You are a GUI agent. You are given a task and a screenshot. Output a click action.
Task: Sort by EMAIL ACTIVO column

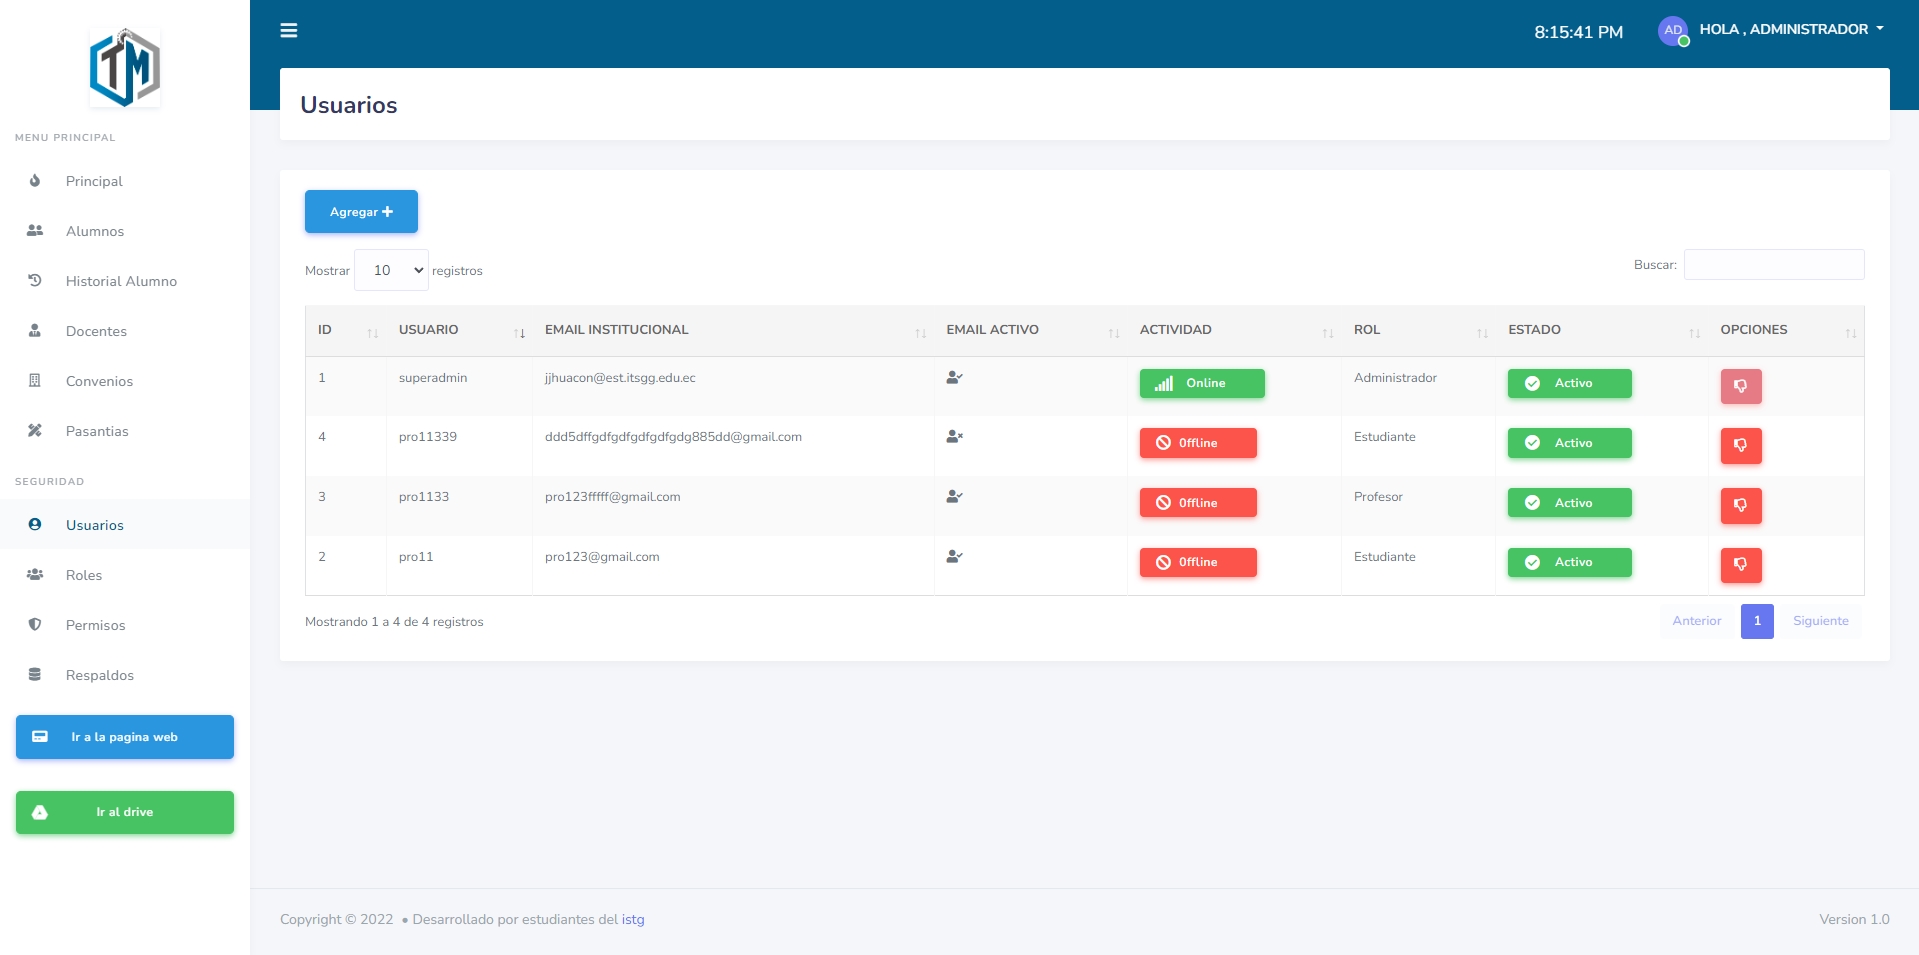pos(1031,330)
